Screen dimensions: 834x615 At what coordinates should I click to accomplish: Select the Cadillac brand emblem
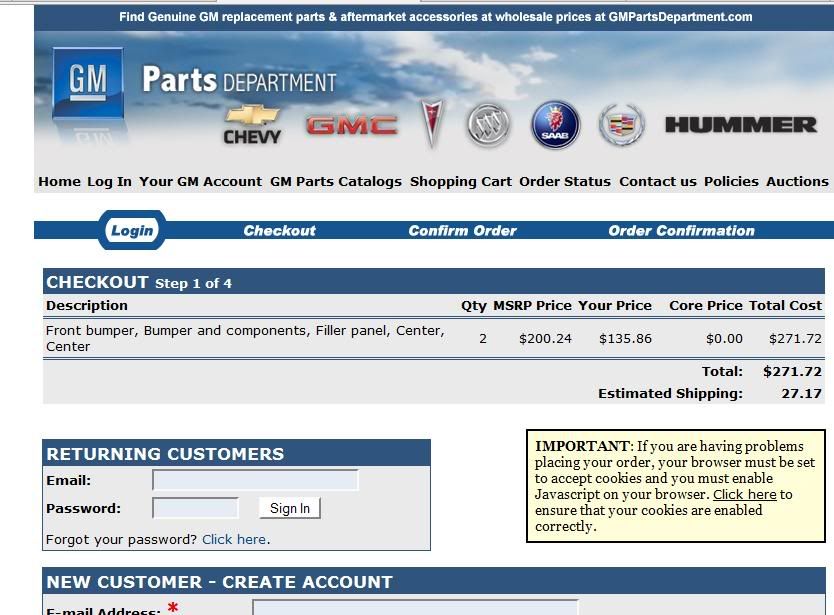pyautogui.click(x=621, y=125)
